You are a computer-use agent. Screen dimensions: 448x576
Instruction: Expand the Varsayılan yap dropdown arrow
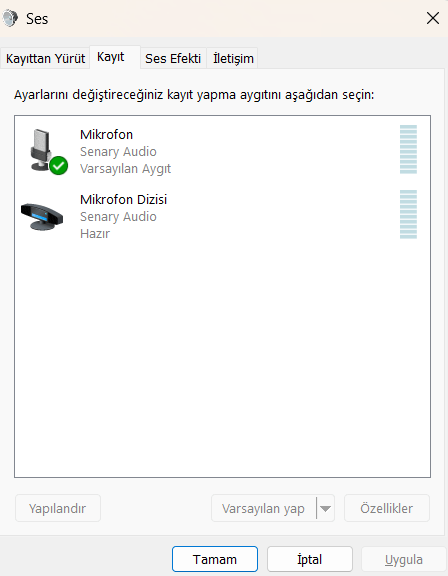tap(325, 508)
